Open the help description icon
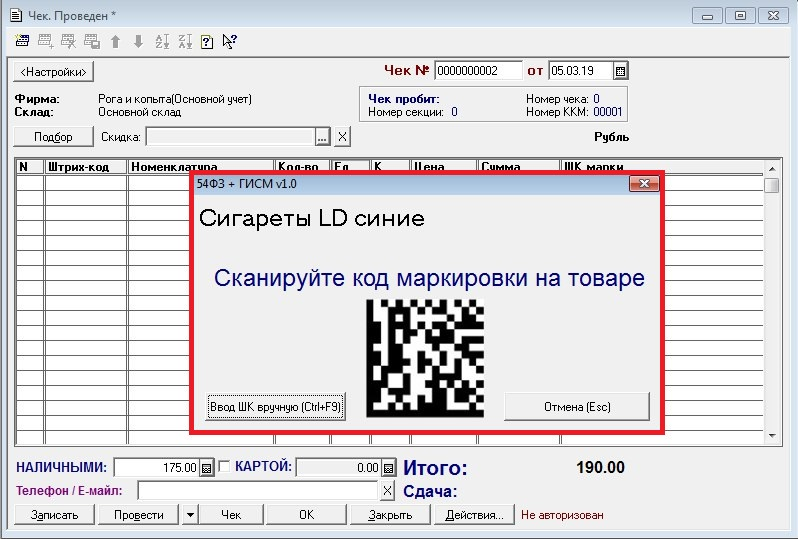Viewport: 798px width, 539px height. 207,41
